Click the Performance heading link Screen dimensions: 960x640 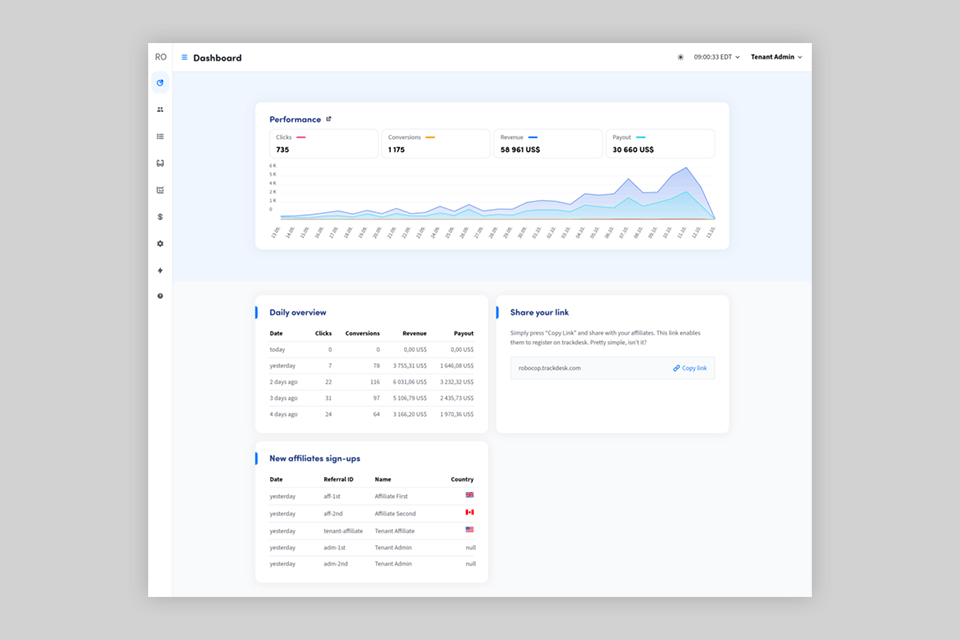tap(295, 119)
